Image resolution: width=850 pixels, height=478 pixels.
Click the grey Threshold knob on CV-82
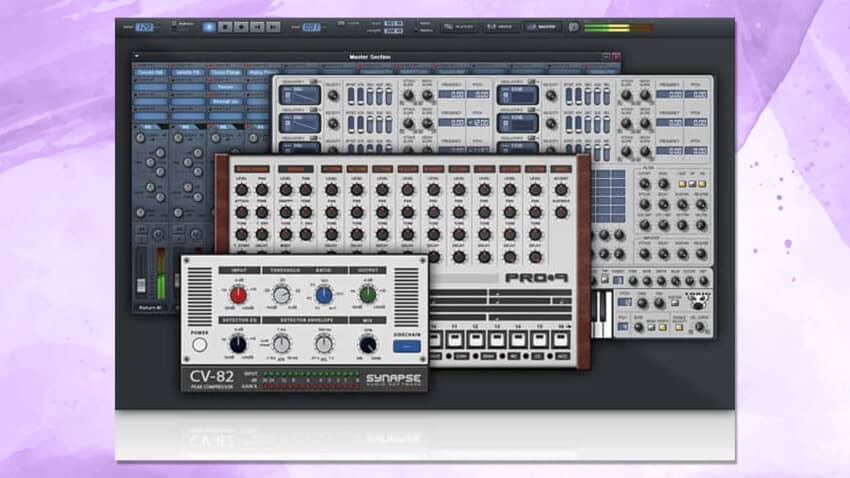281,295
